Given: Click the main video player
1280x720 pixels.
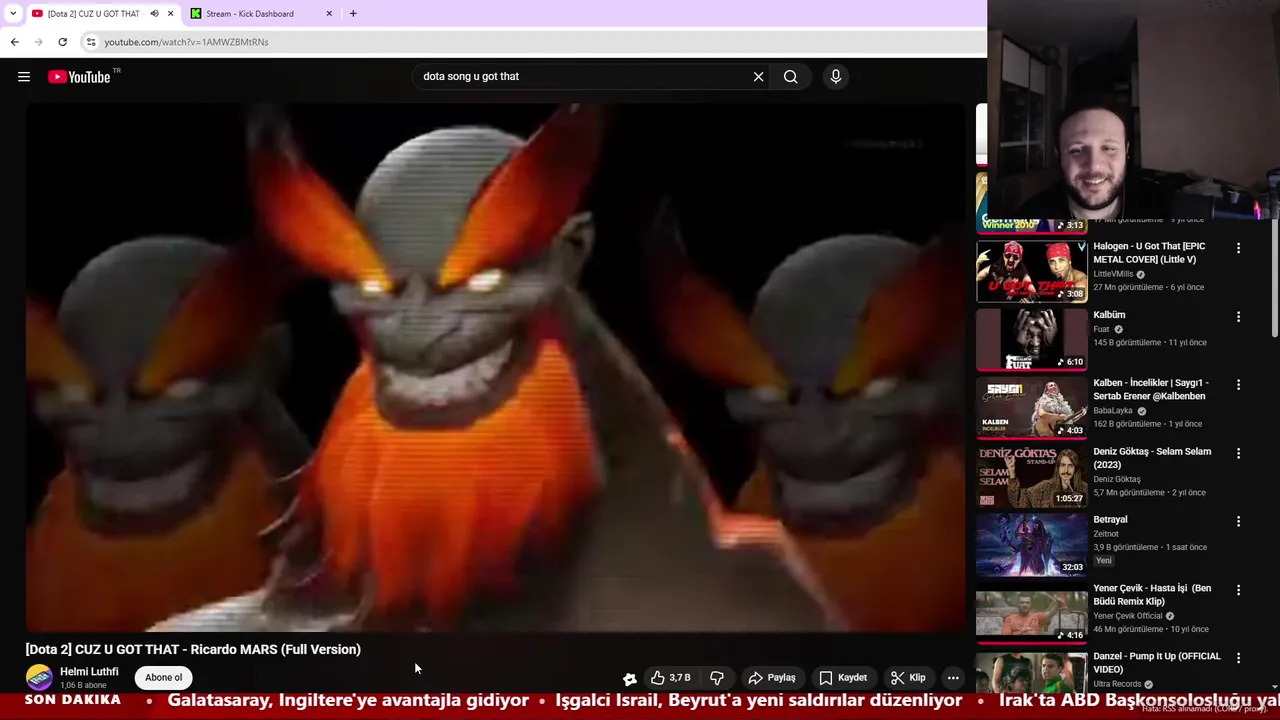Looking at the screenshot, I should pyautogui.click(x=496, y=367).
